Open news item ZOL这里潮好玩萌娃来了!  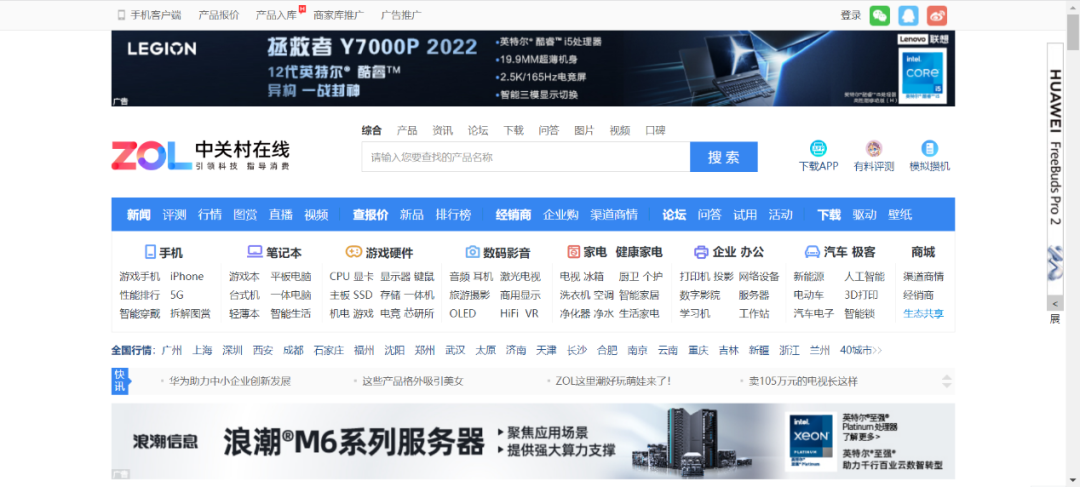(x=613, y=381)
